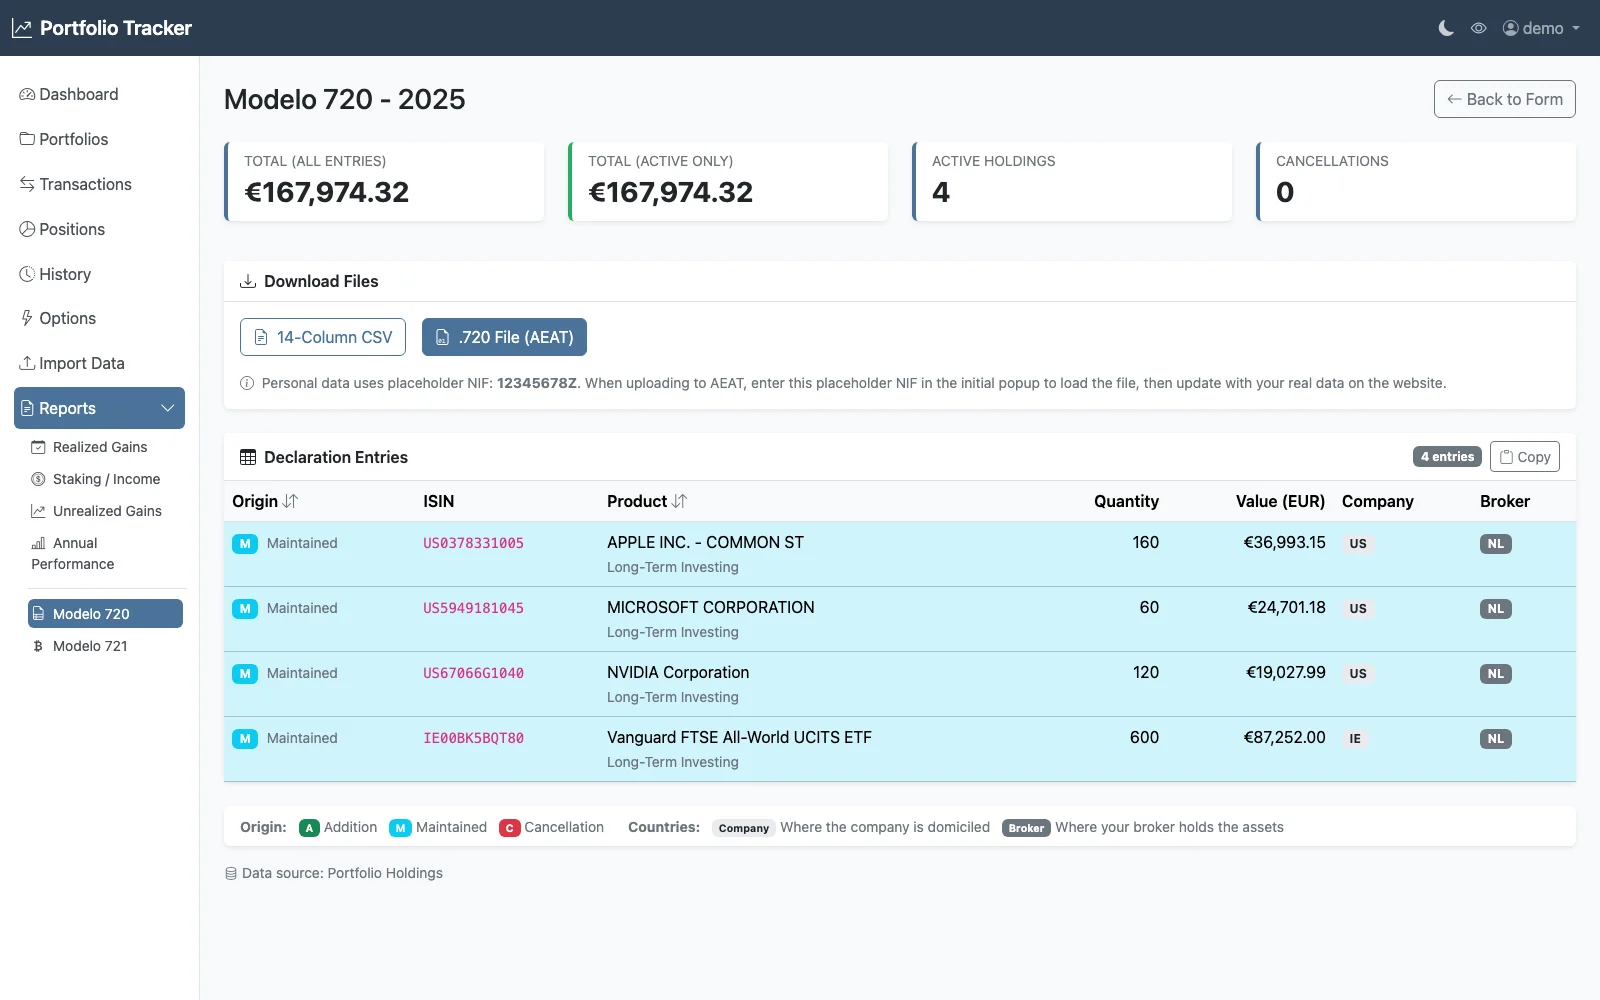The height and width of the screenshot is (1000, 1600).
Task: Click the M badge in Apple row
Action: click(x=245, y=544)
